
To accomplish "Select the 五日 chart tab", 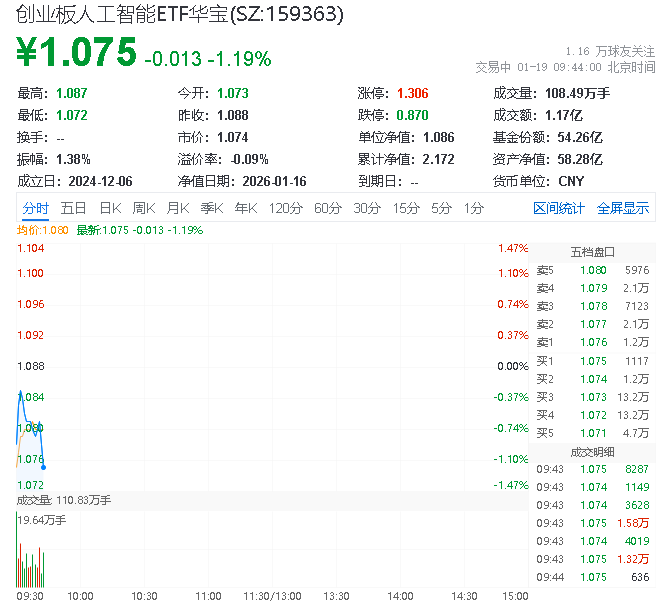I will pos(73,208).
